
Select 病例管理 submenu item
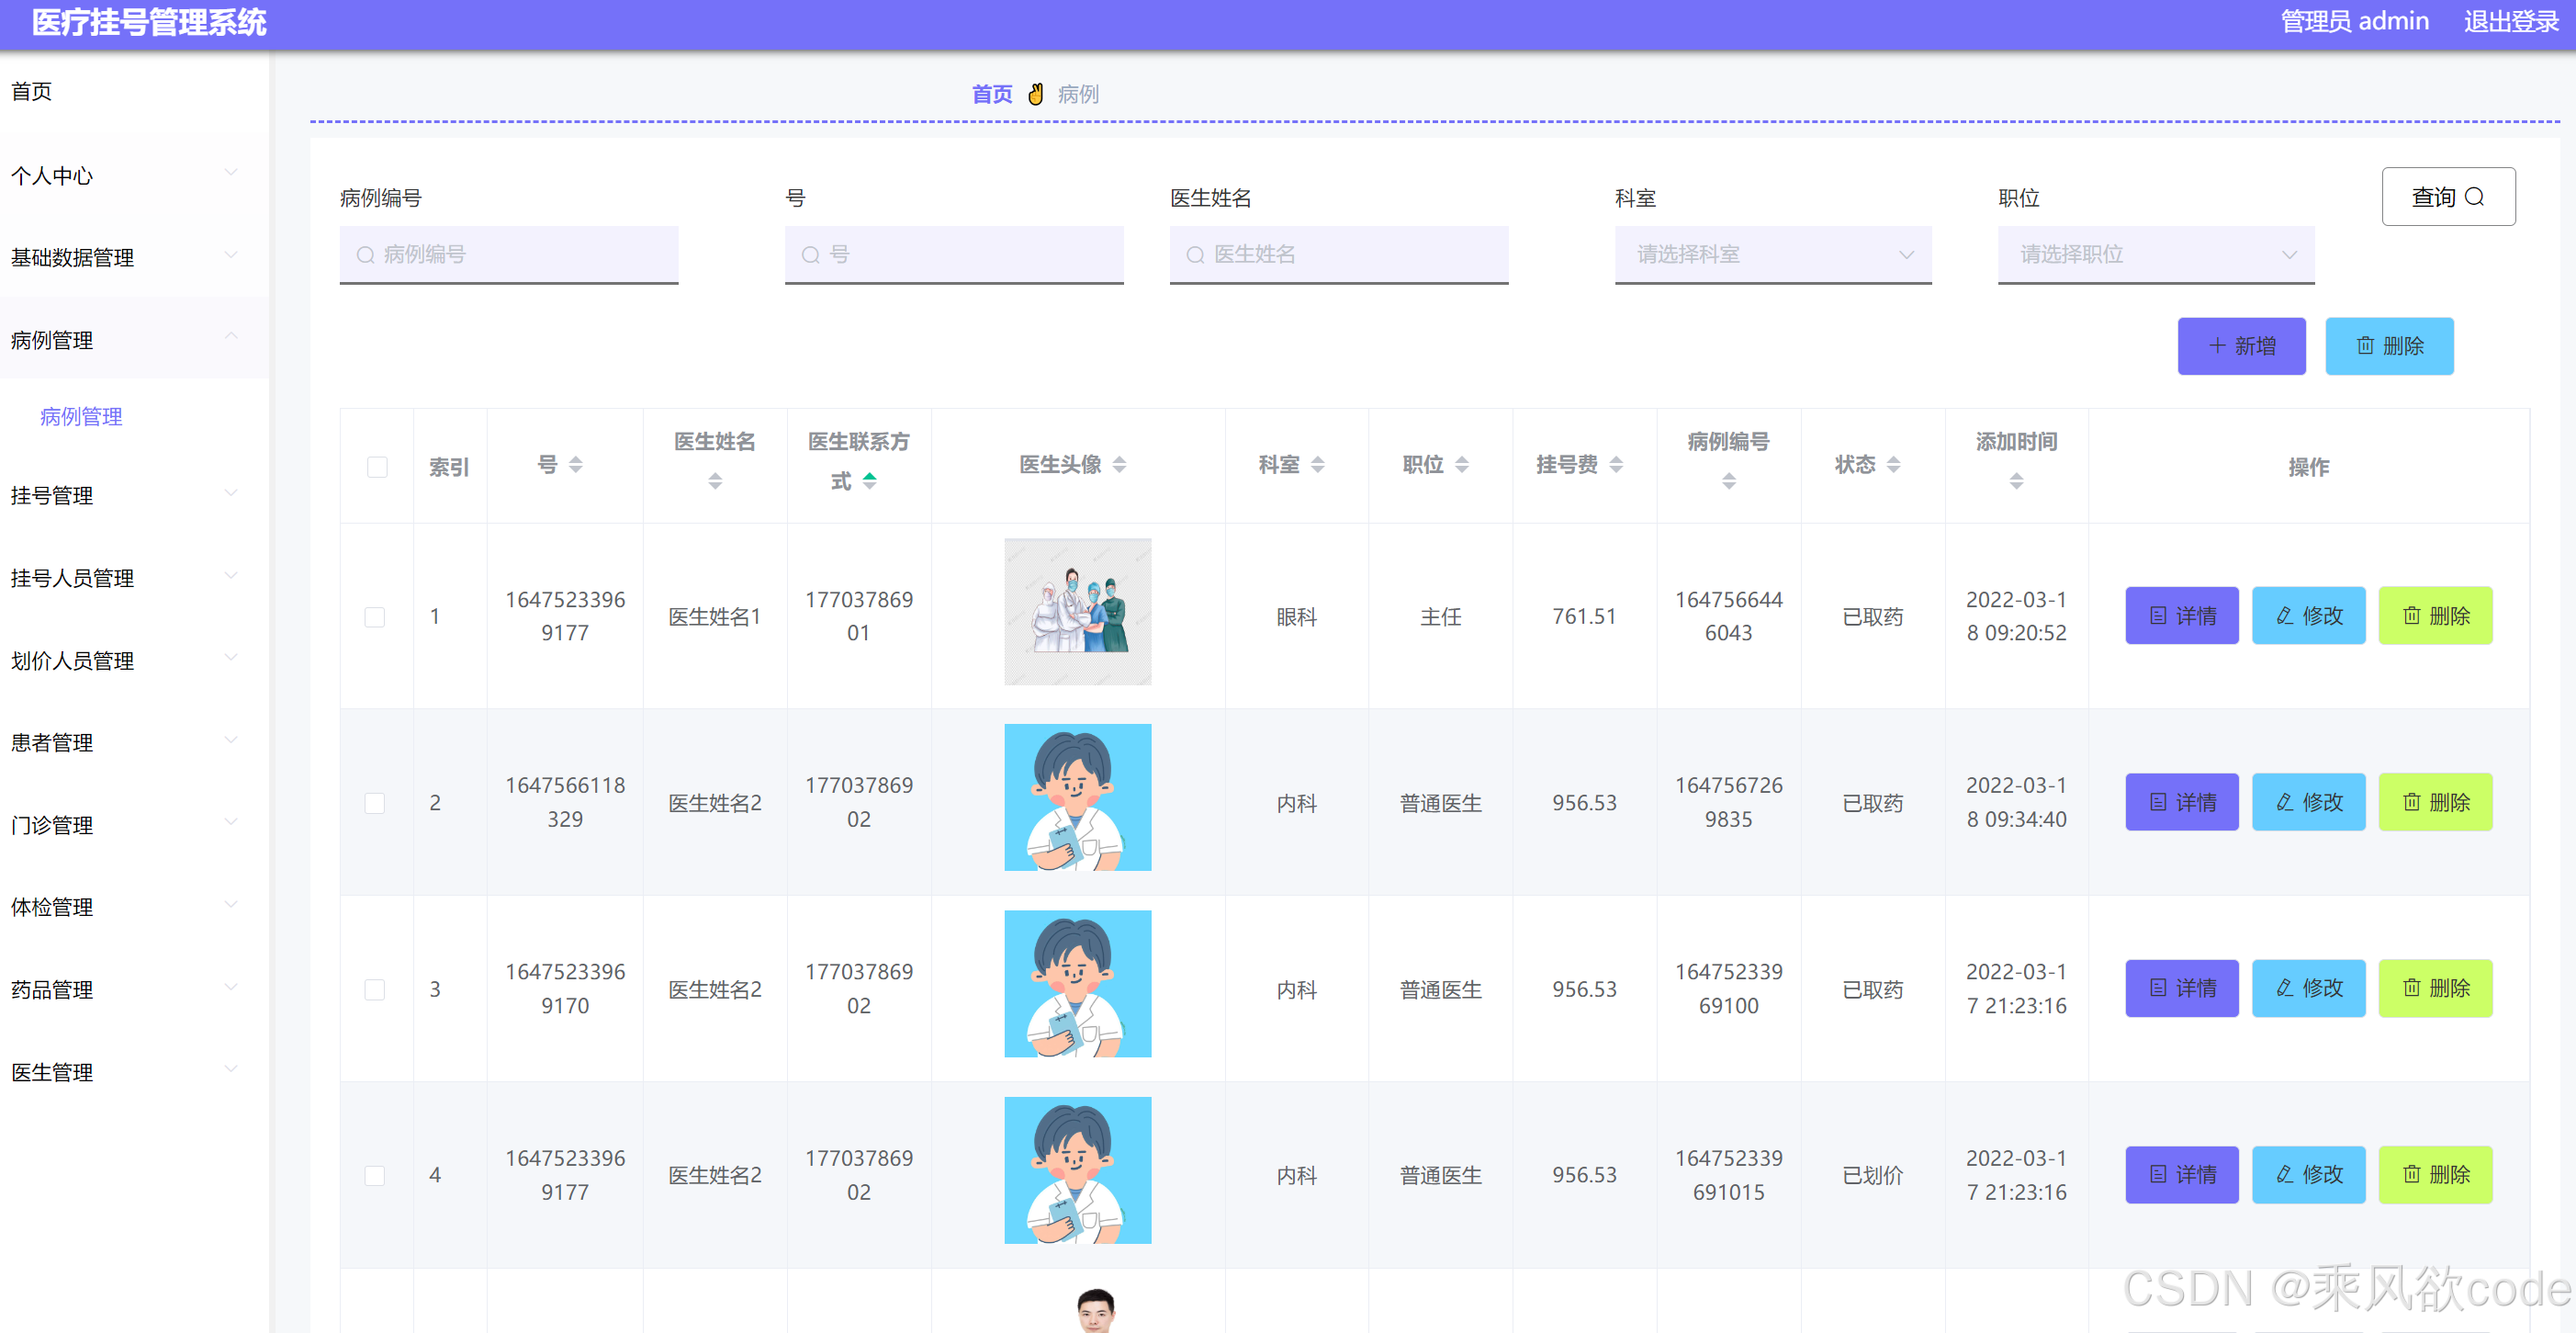81,417
